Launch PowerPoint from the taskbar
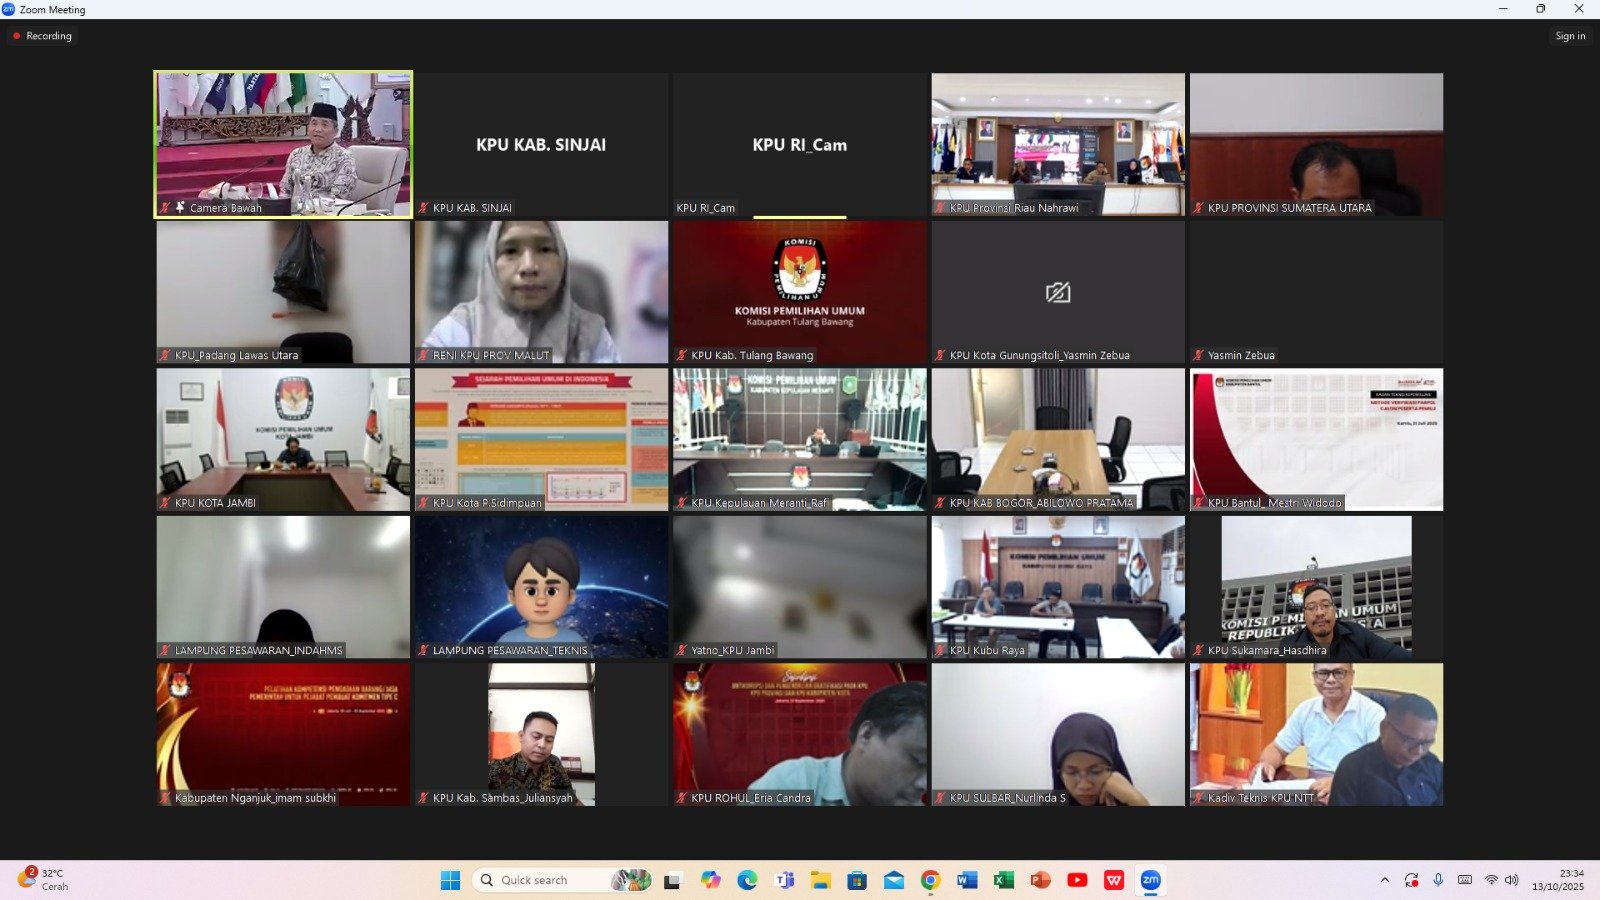This screenshot has height=900, width=1600. pos(1040,880)
